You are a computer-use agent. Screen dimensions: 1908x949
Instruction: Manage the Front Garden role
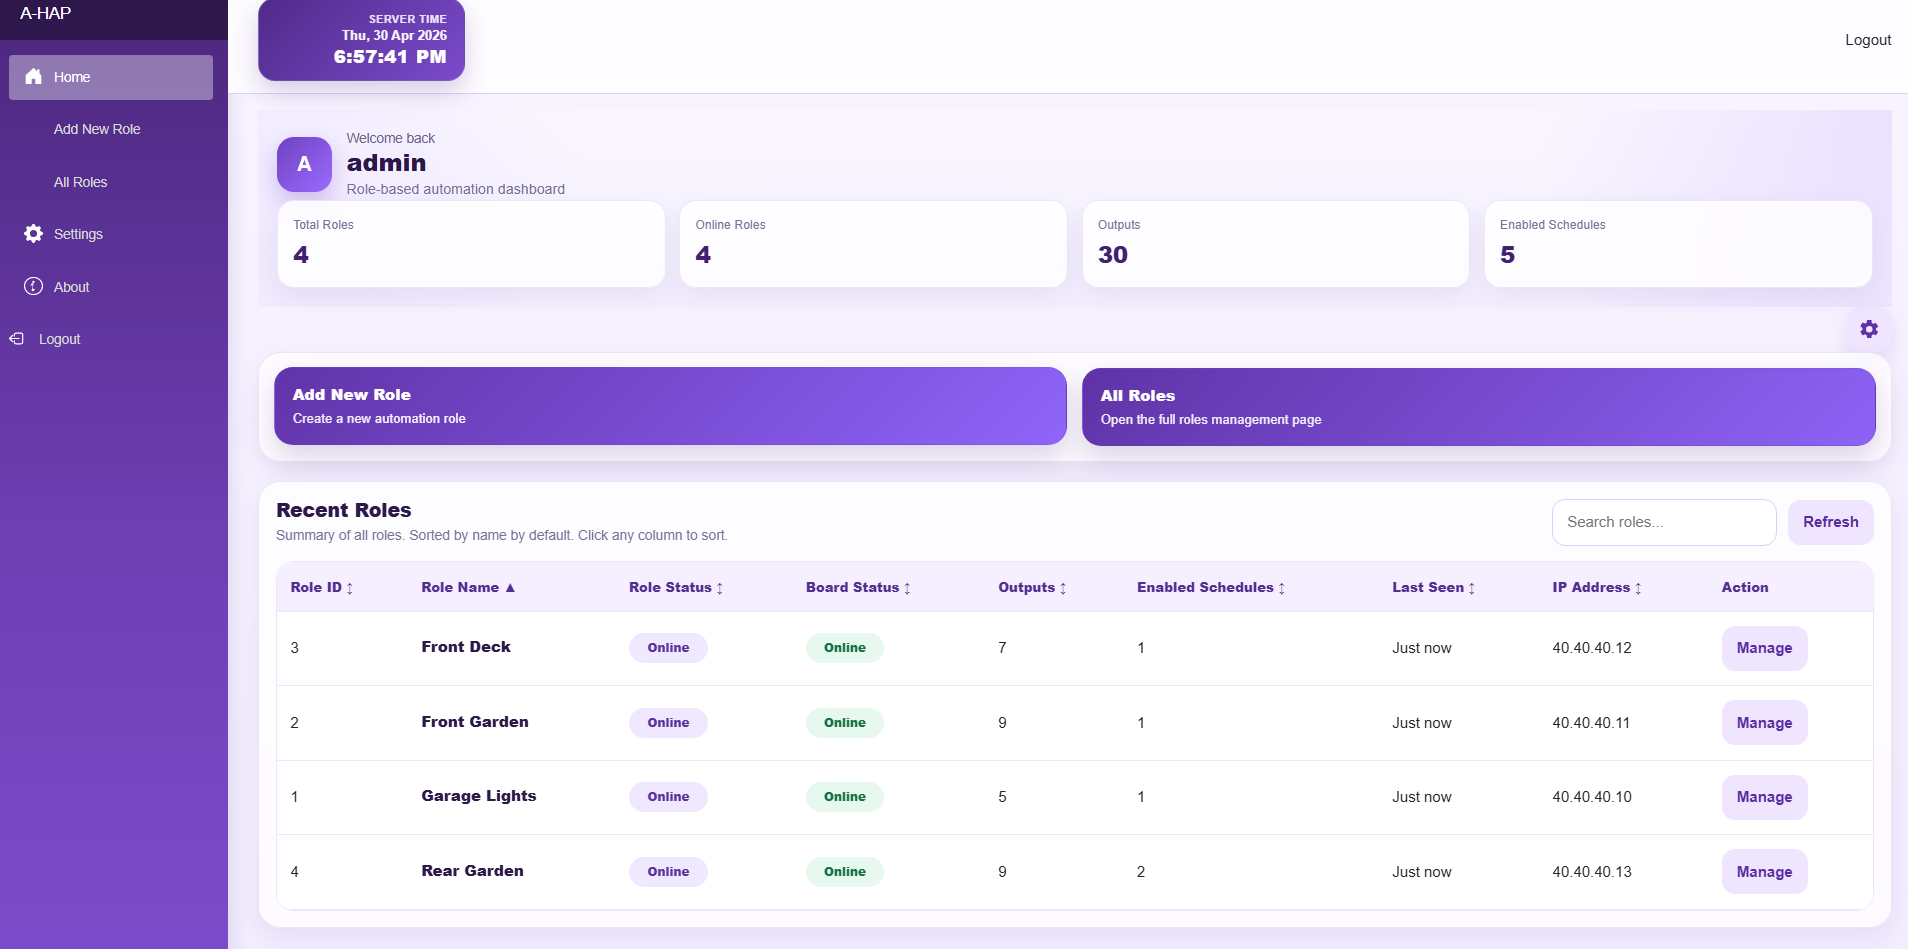[x=1764, y=723]
